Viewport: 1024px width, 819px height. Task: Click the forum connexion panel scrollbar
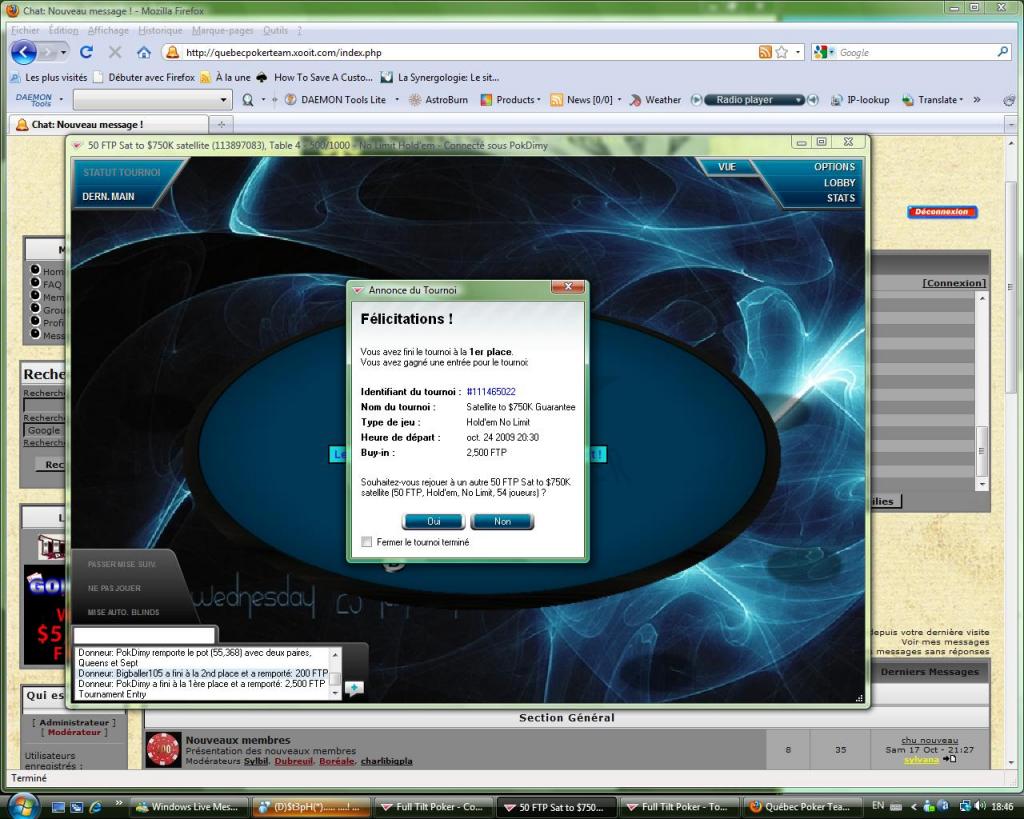coord(982,391)
